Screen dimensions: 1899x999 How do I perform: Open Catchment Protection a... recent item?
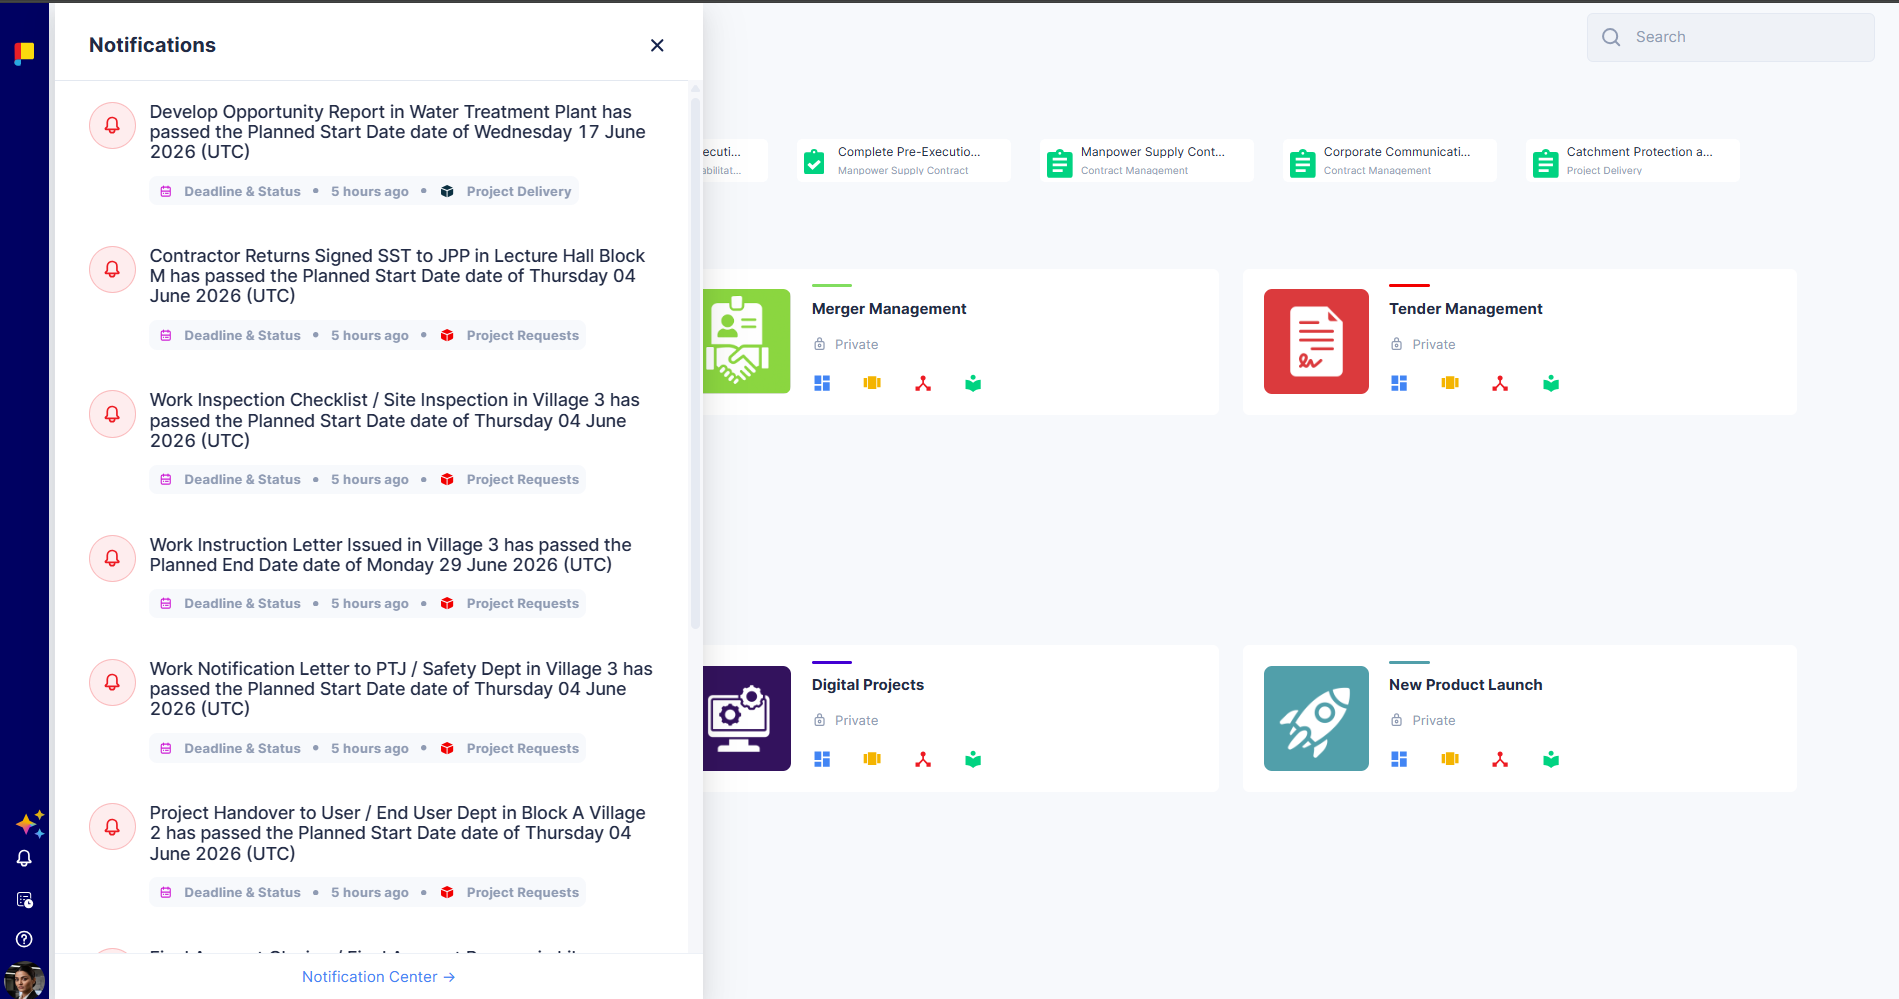click(1633, 160)
